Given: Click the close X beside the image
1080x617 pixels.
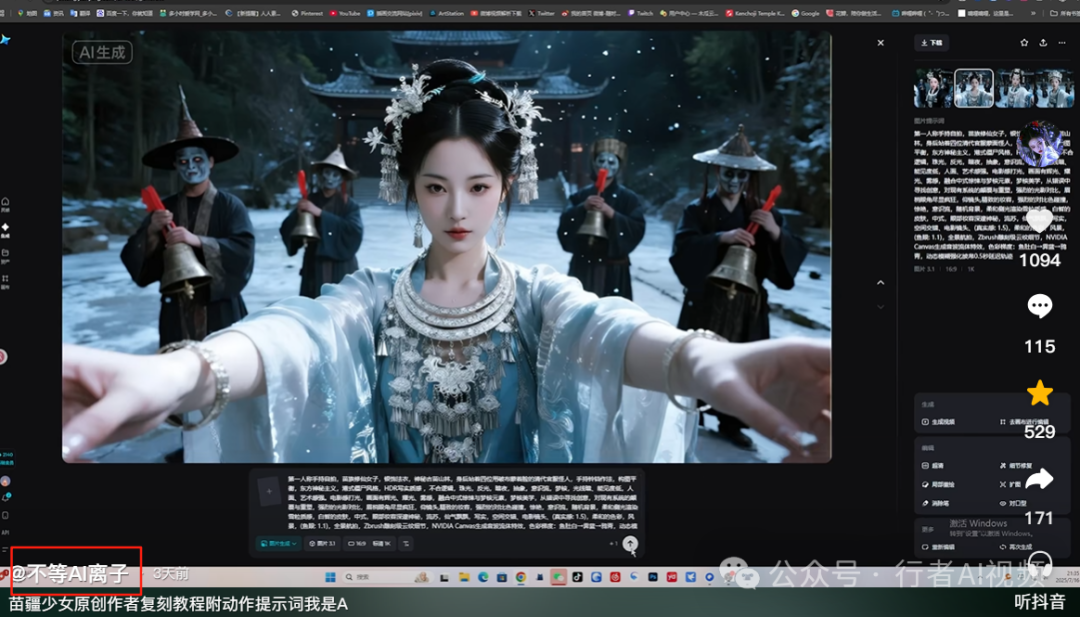Looking at the screenshot, I should point(880,43).
